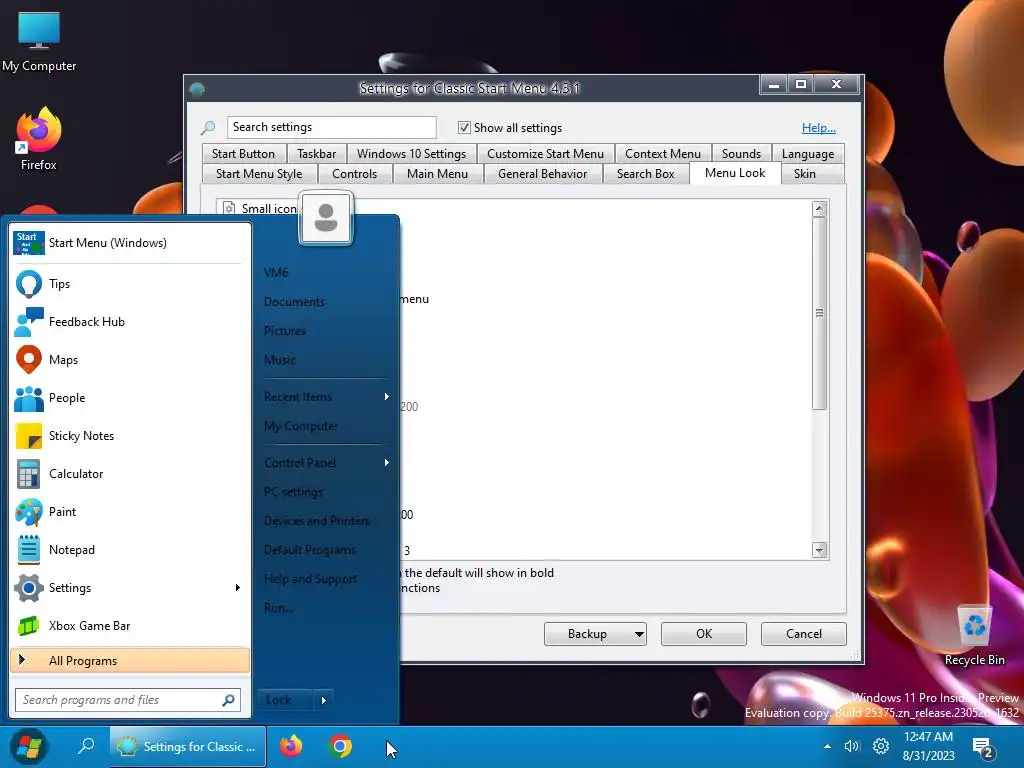Click the start menu search magnifier
The image size is (1024, 768).
pos(228,700)
